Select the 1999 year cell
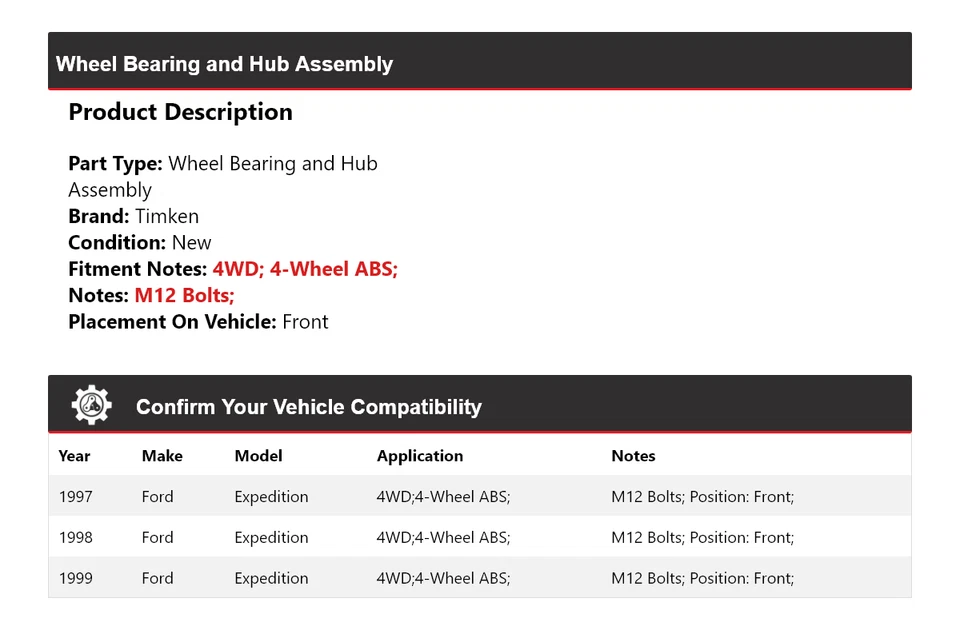Viewport: 960px width, 630px height. click(75, 579)
